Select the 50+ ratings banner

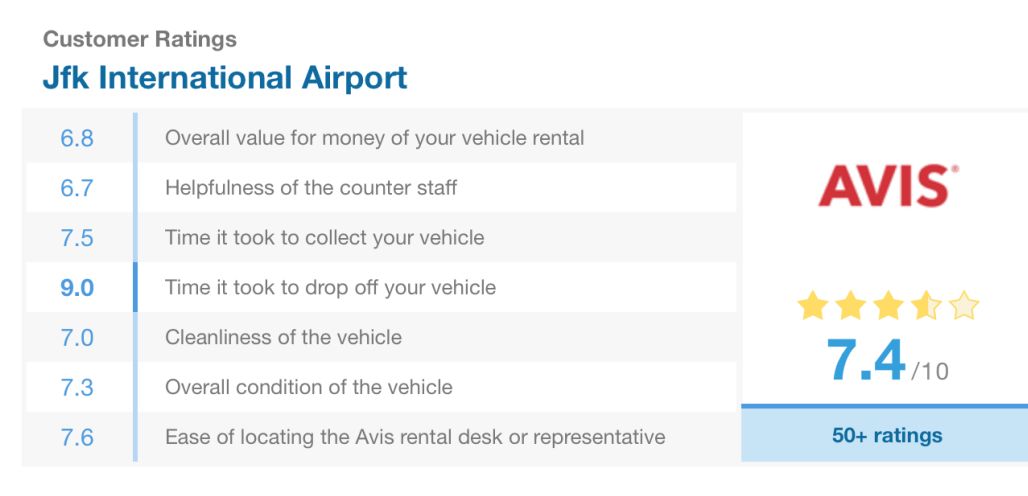tap(886, 435)
